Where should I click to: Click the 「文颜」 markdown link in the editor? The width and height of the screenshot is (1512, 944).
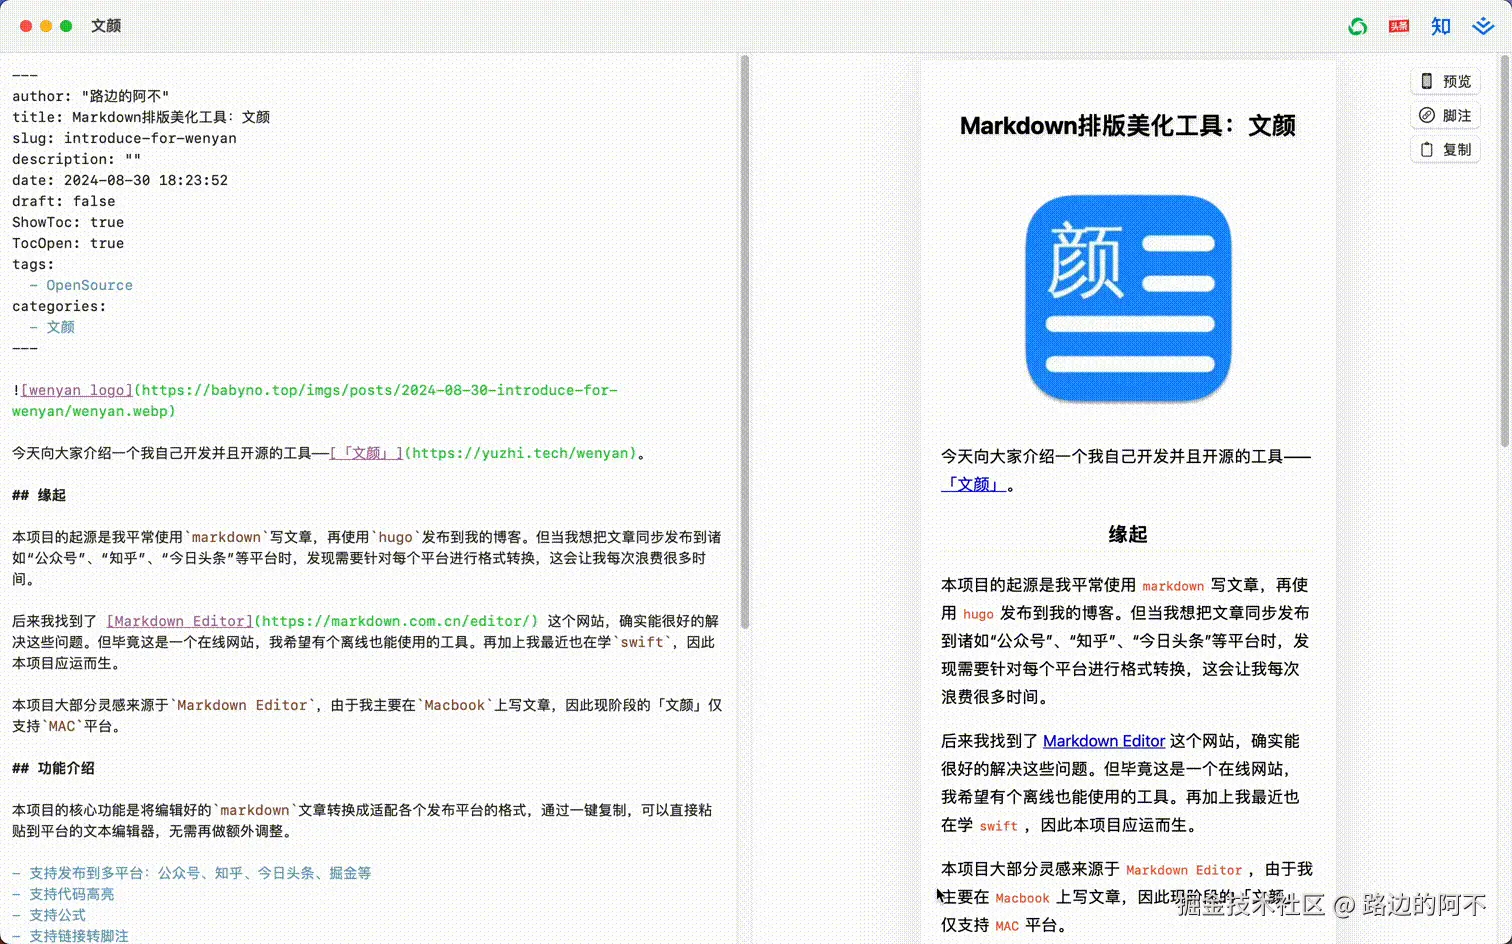366,453
